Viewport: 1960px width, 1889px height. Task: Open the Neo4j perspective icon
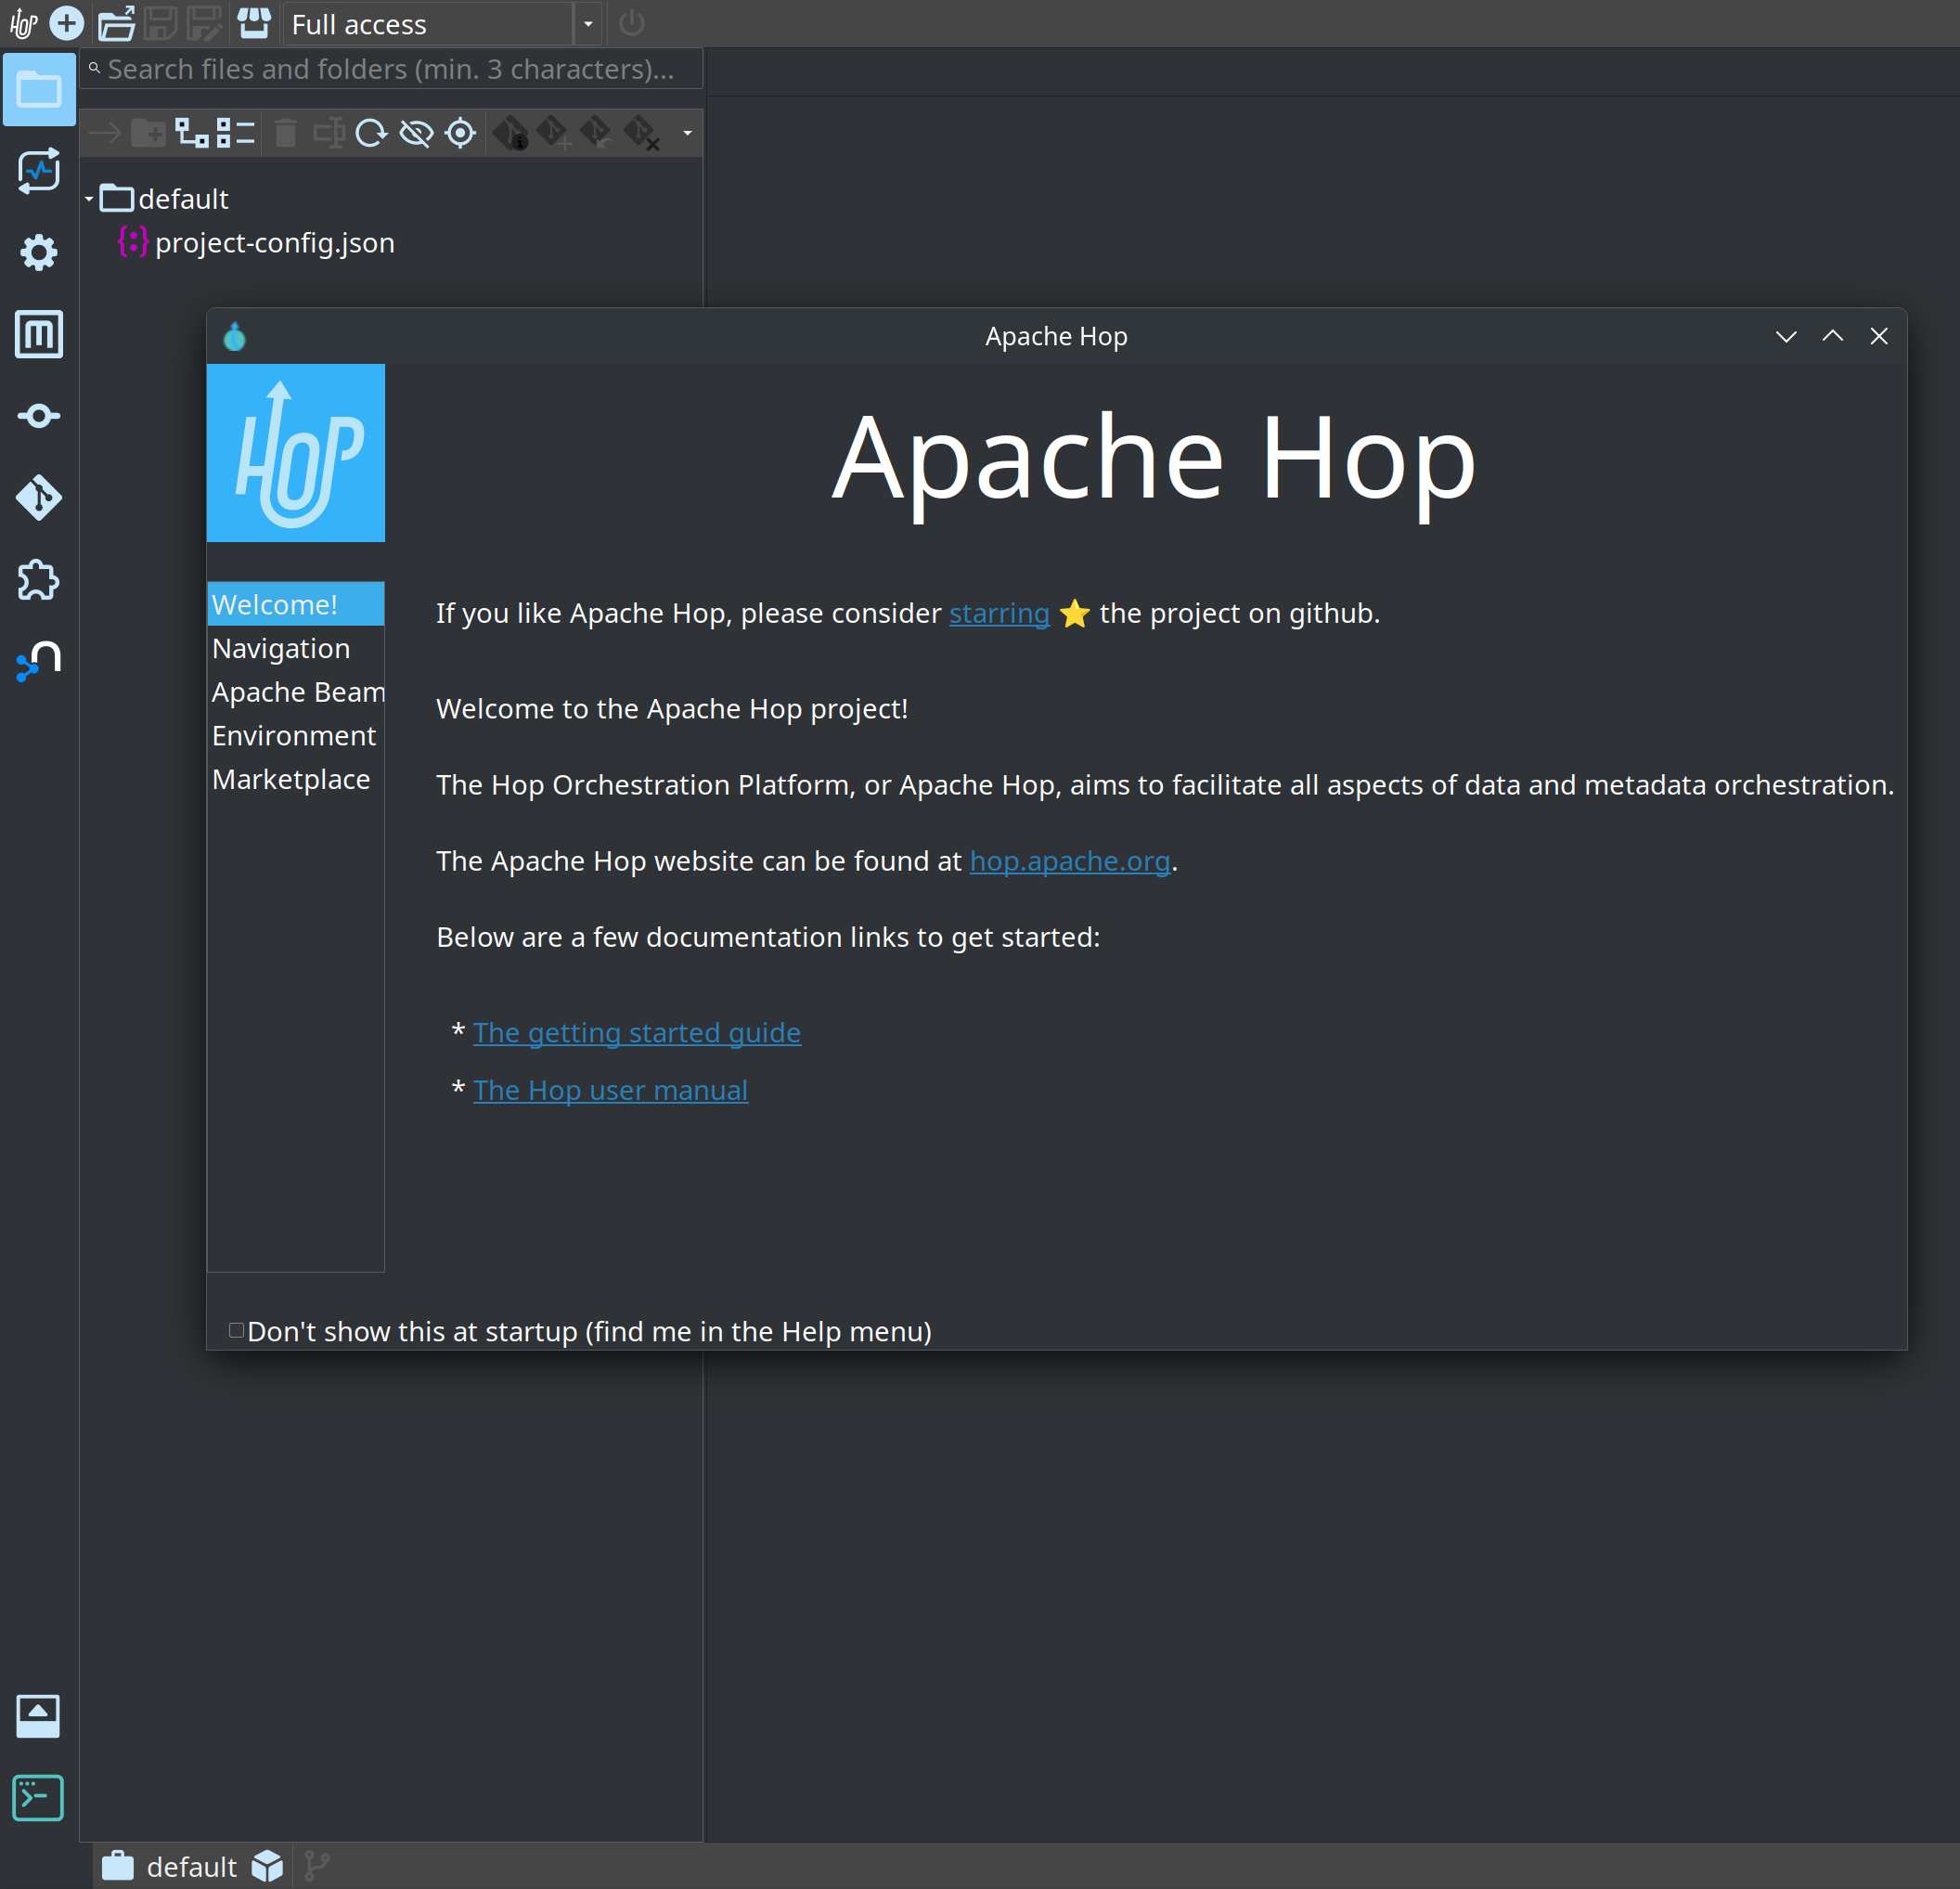(39, 661)
